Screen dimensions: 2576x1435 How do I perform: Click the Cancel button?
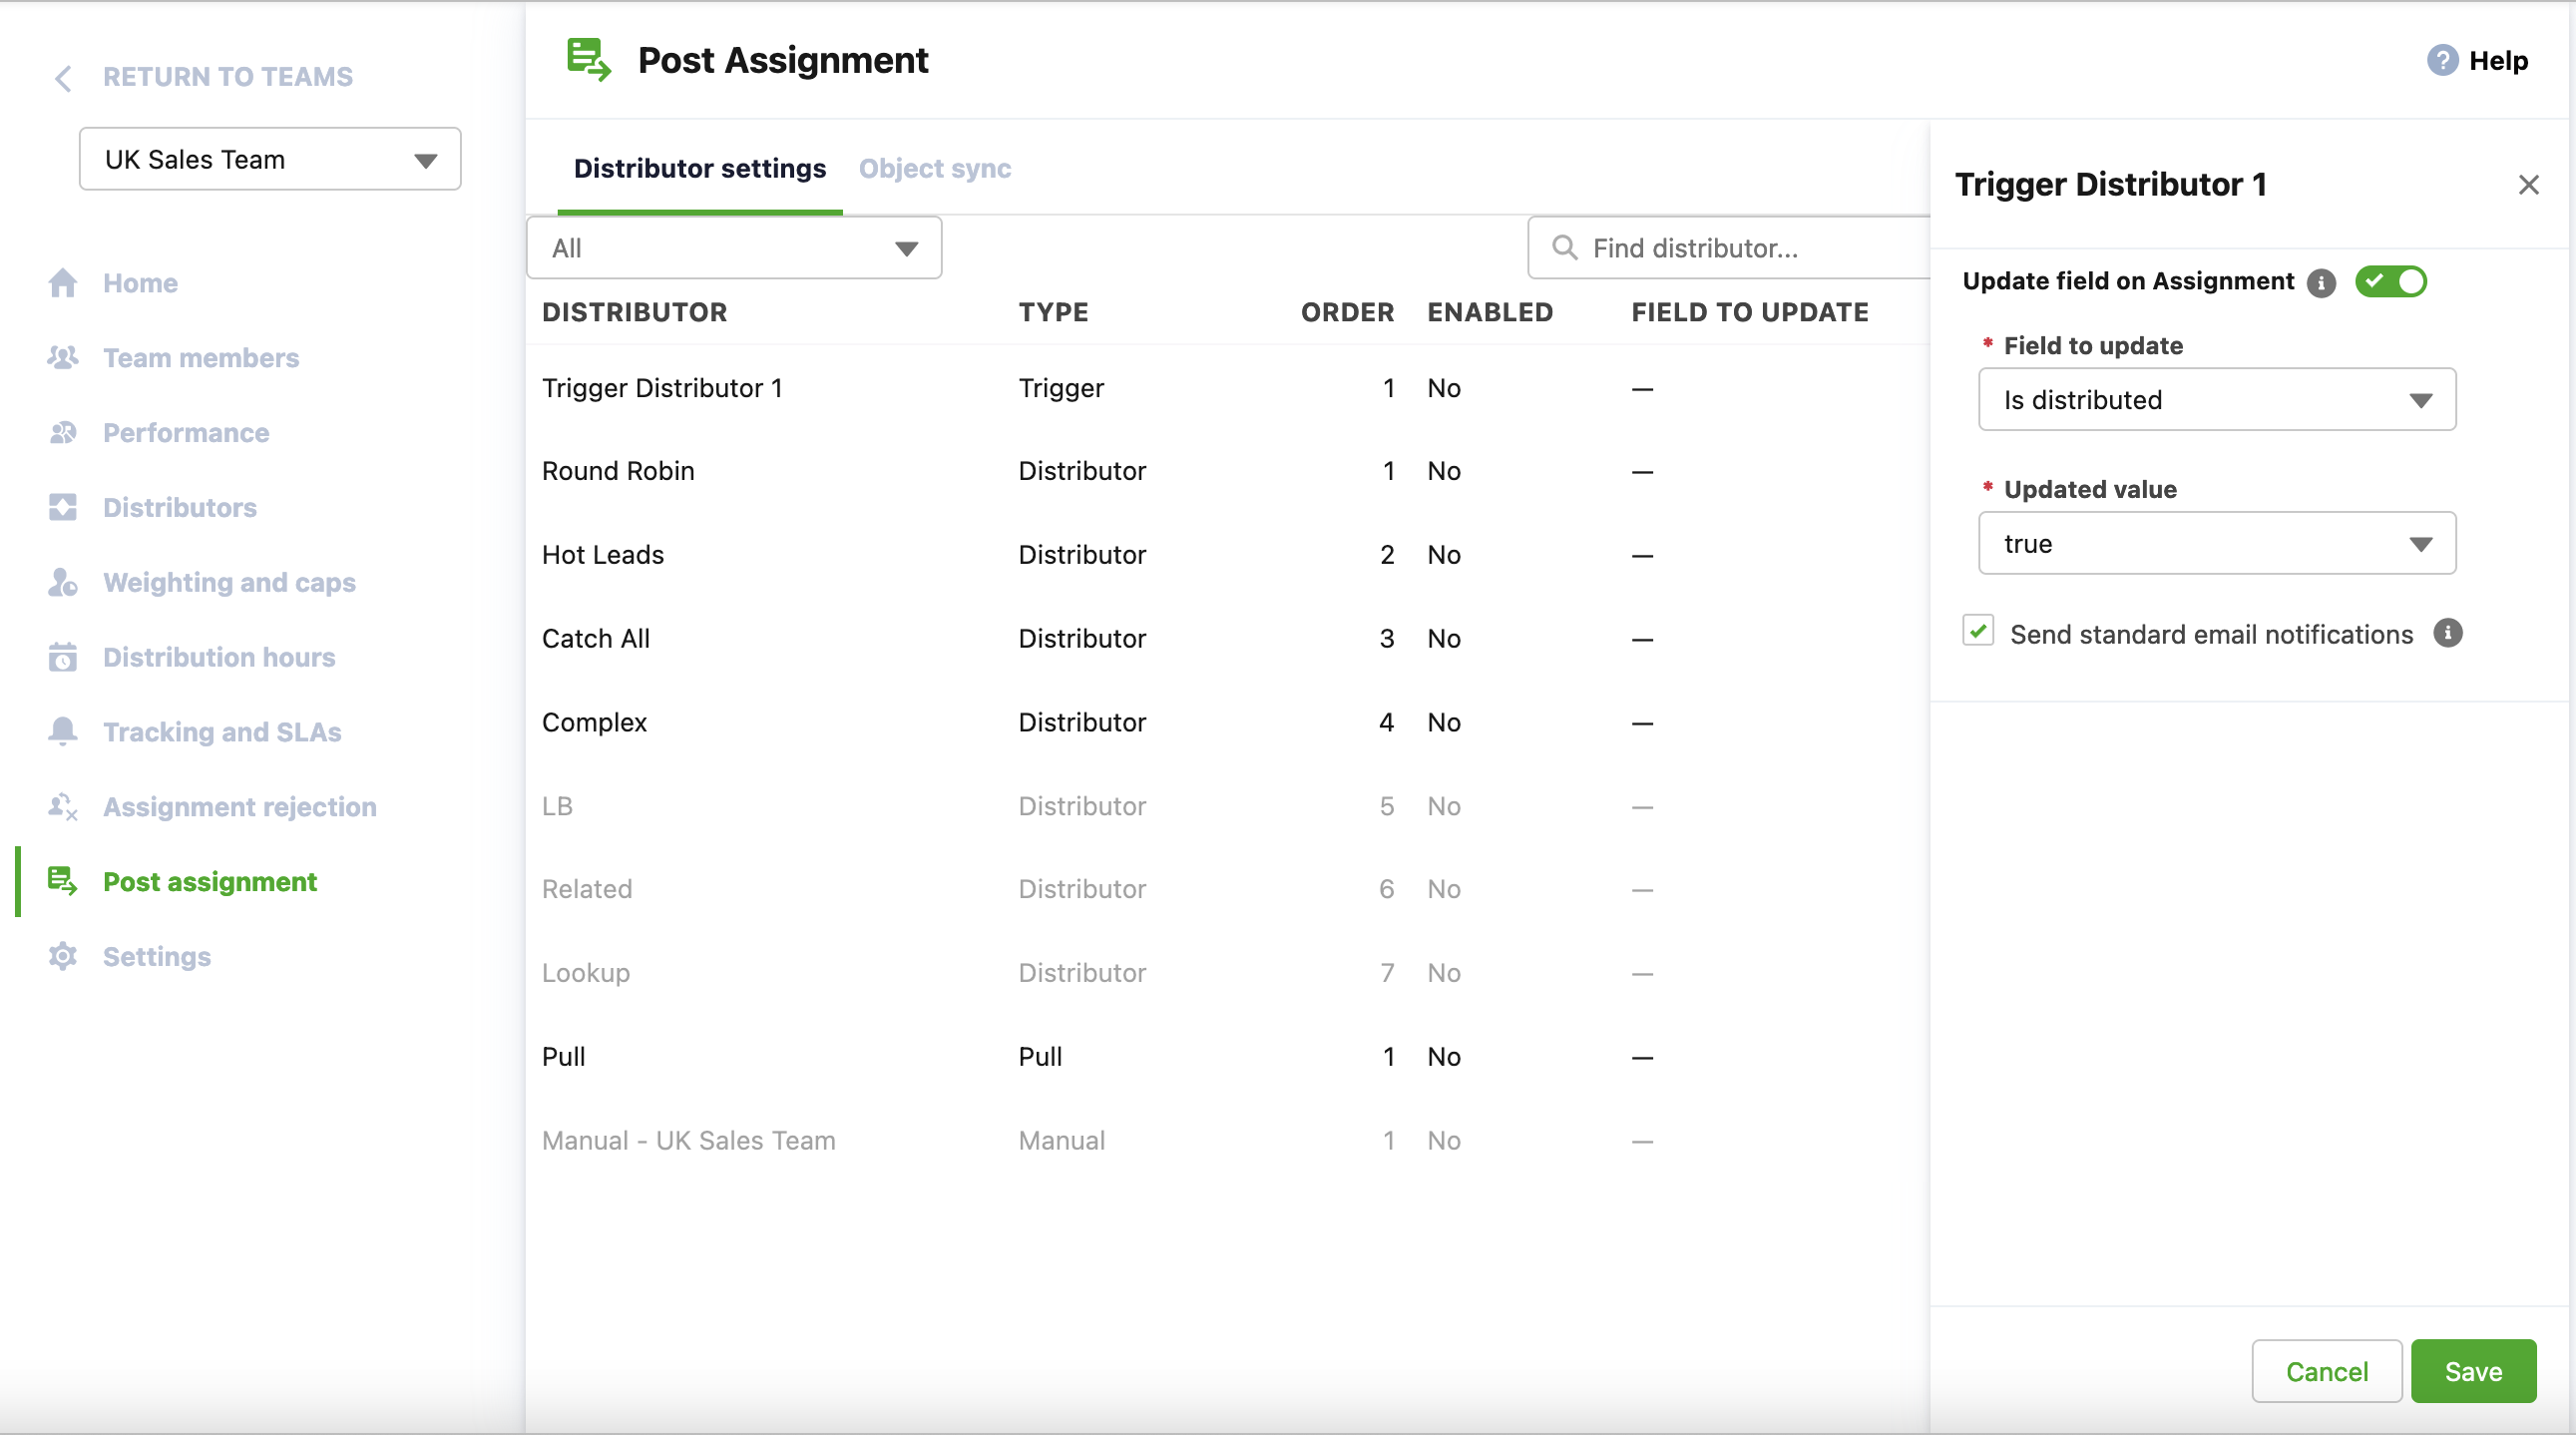click(x=2326, y=1371)
